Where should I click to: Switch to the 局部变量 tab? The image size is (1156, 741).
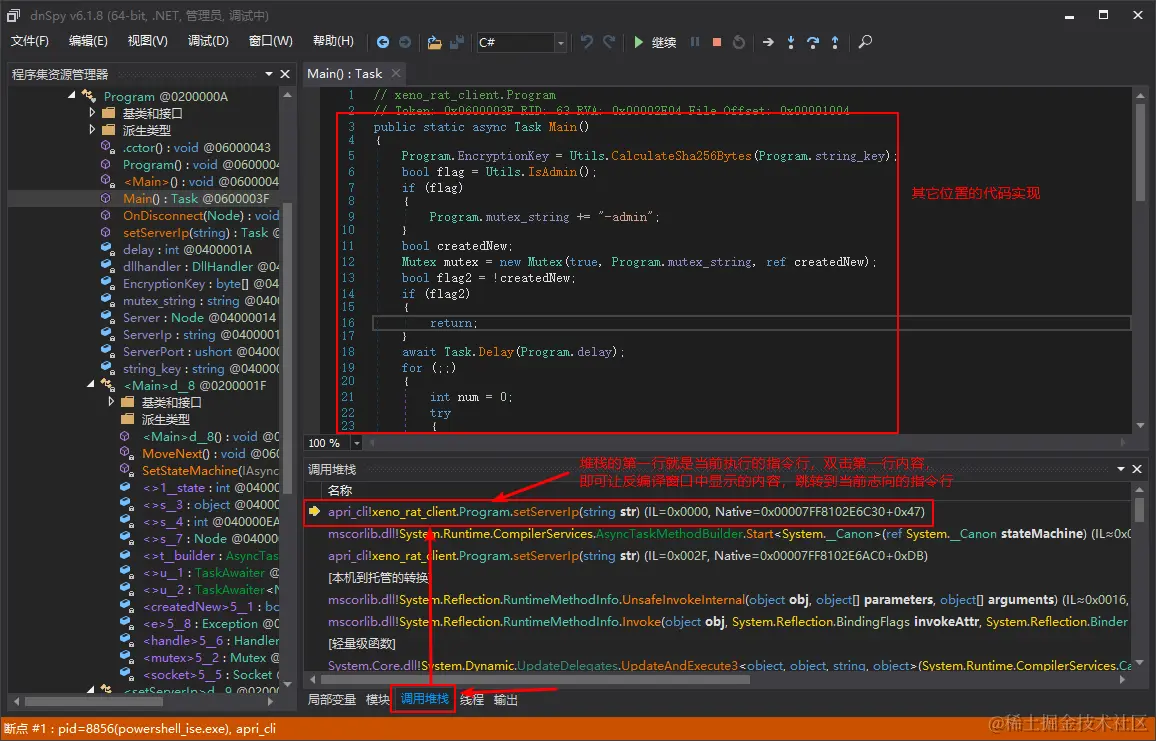tap(332, 700)
